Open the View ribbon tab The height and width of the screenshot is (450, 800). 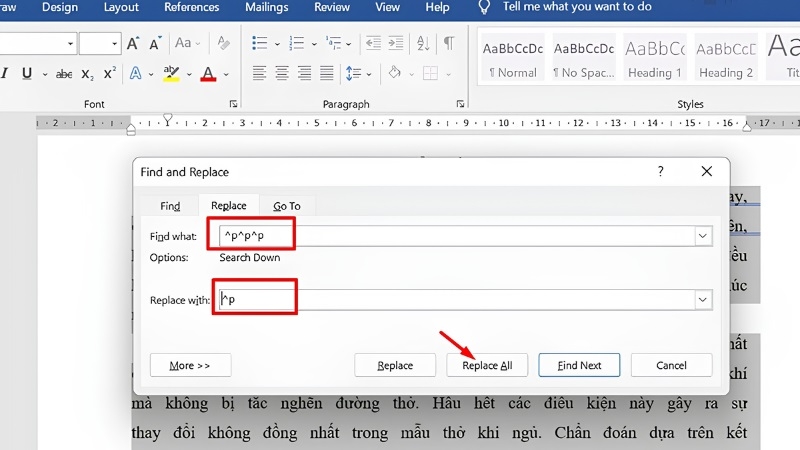coord(387,7)
